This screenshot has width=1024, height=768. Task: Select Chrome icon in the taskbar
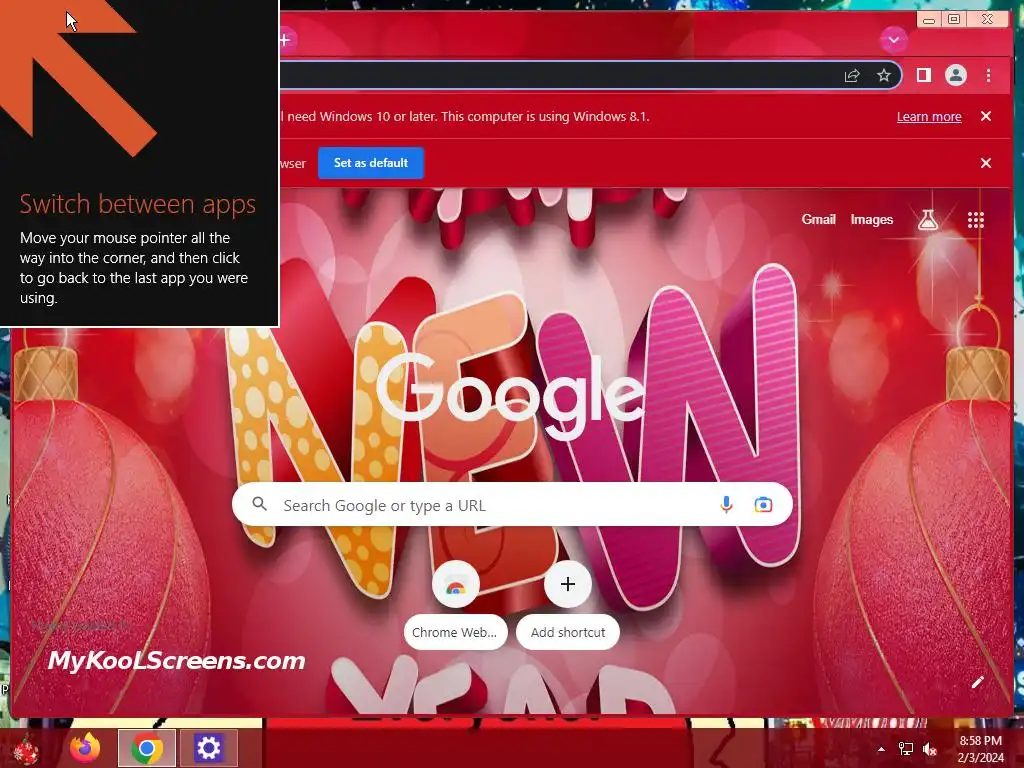(146, 748)
